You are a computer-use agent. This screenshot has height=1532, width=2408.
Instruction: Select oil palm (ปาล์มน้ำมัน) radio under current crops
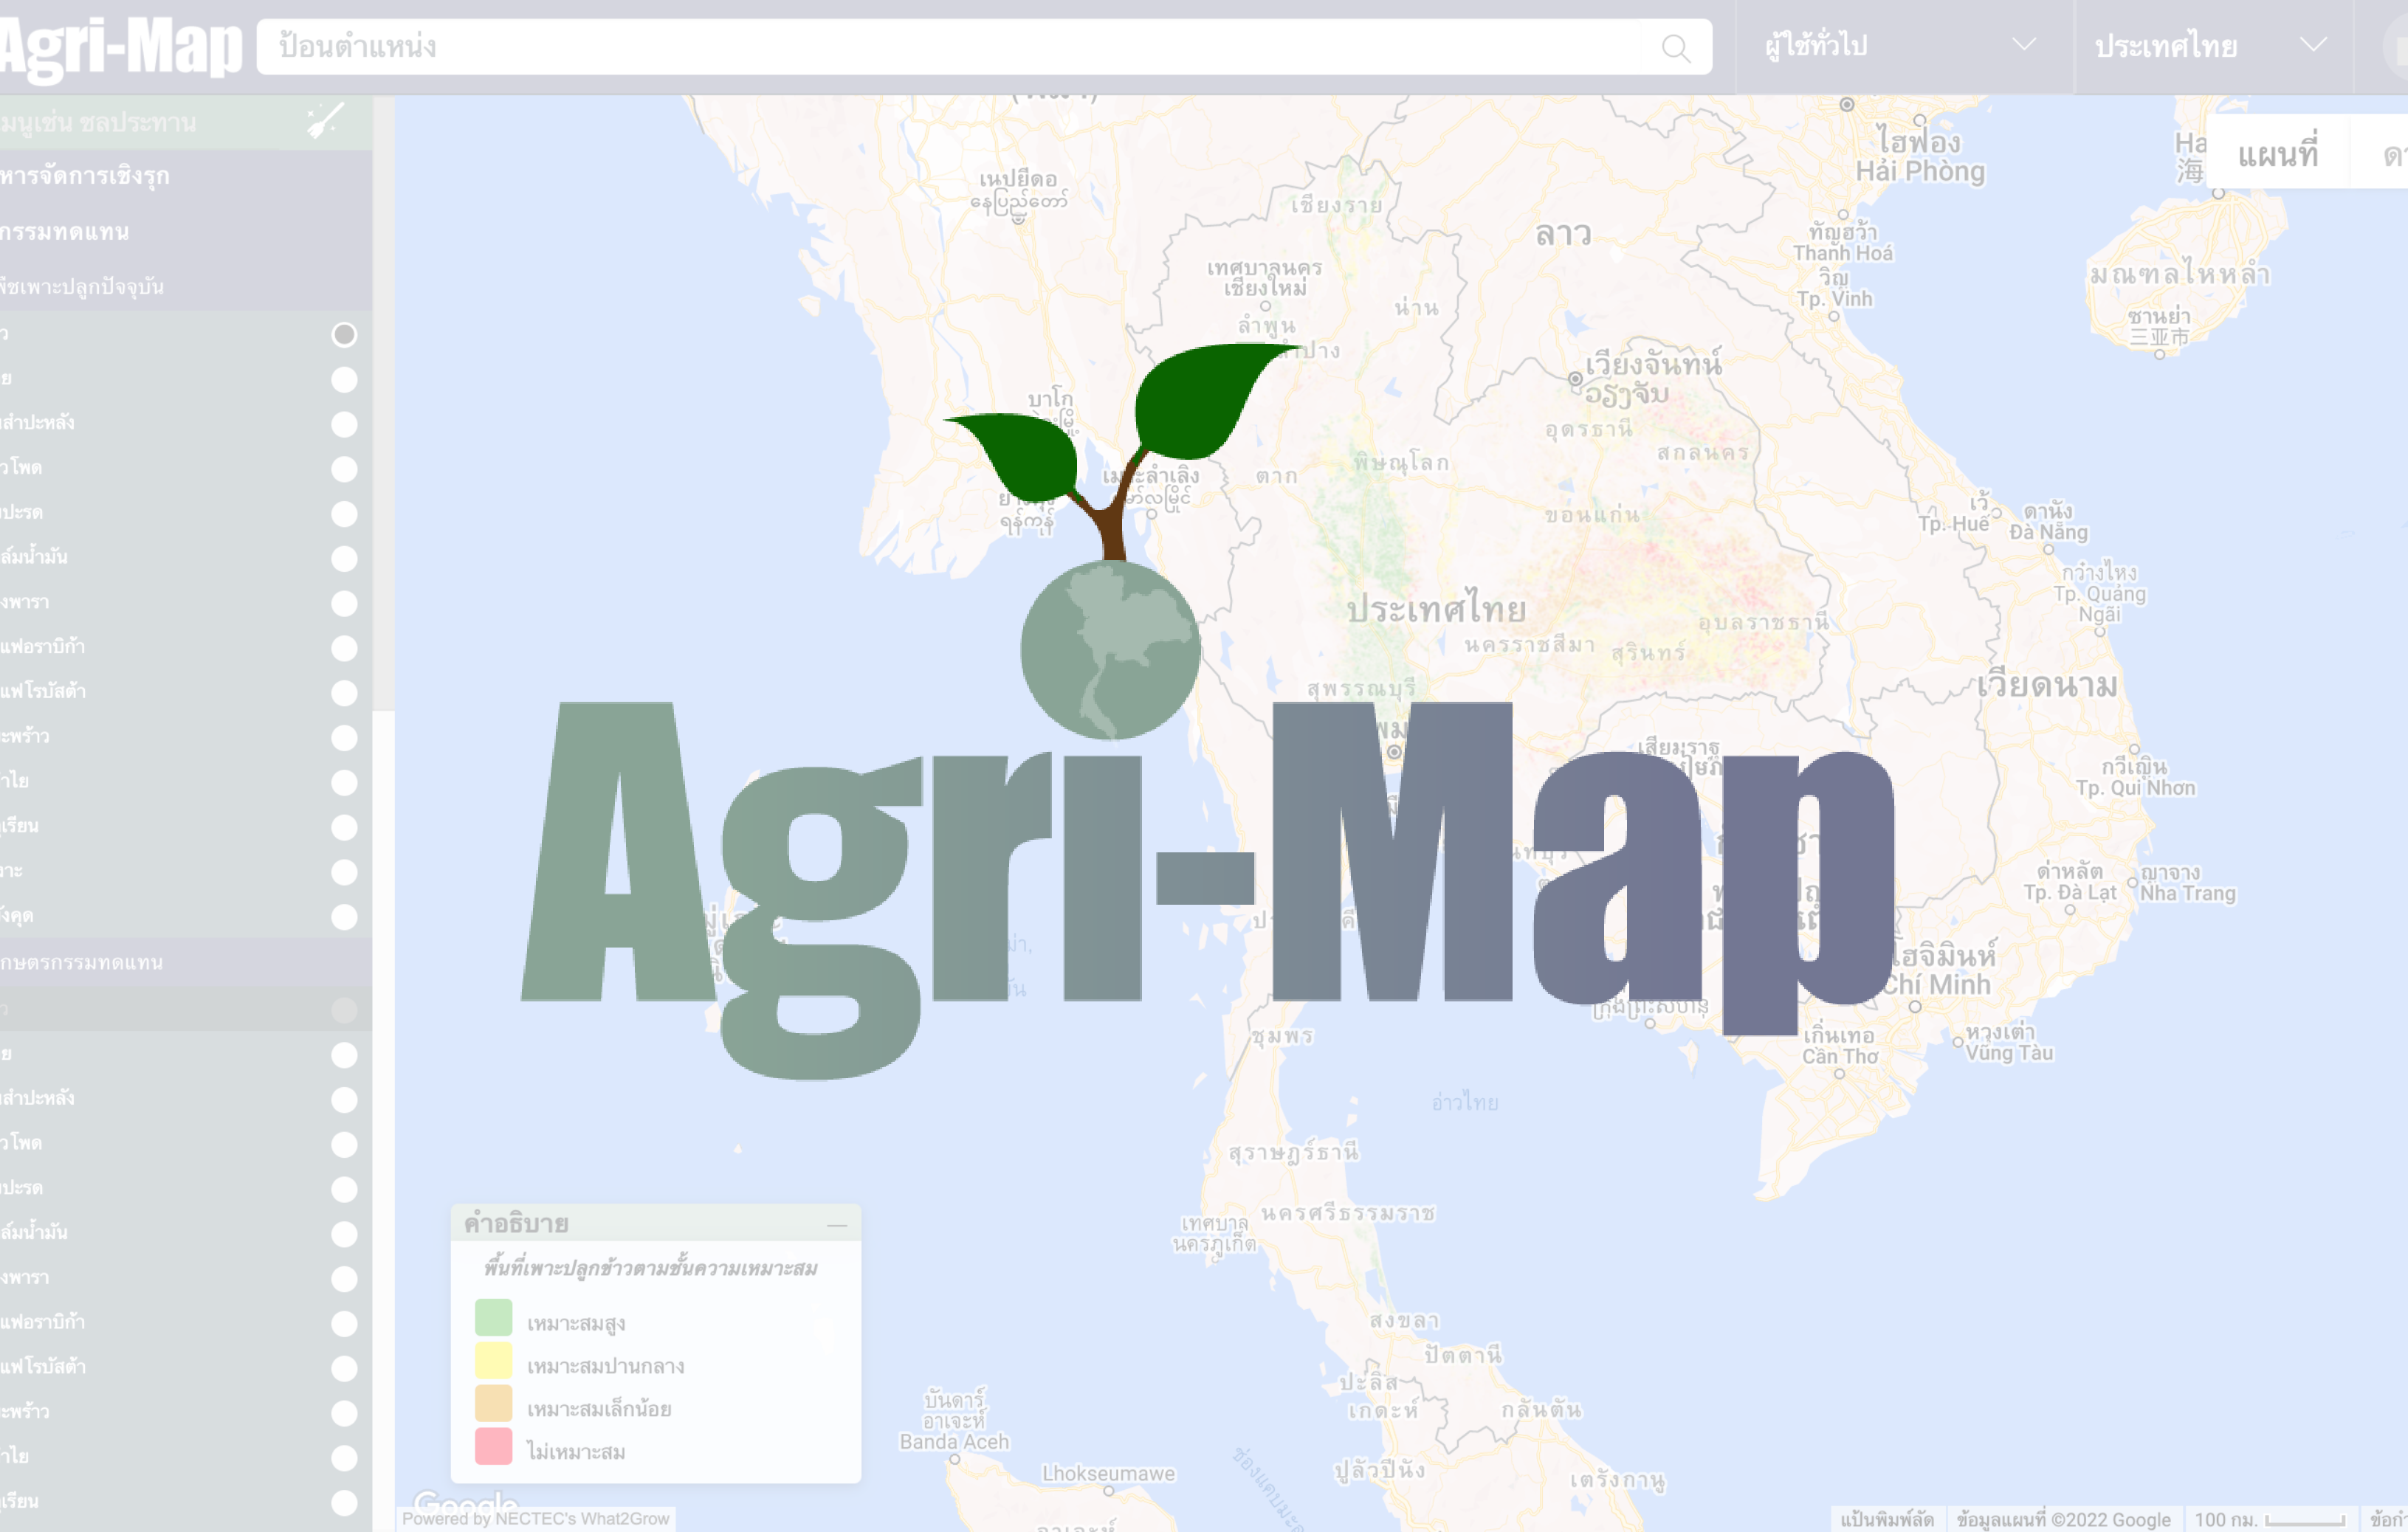point(344,559)
